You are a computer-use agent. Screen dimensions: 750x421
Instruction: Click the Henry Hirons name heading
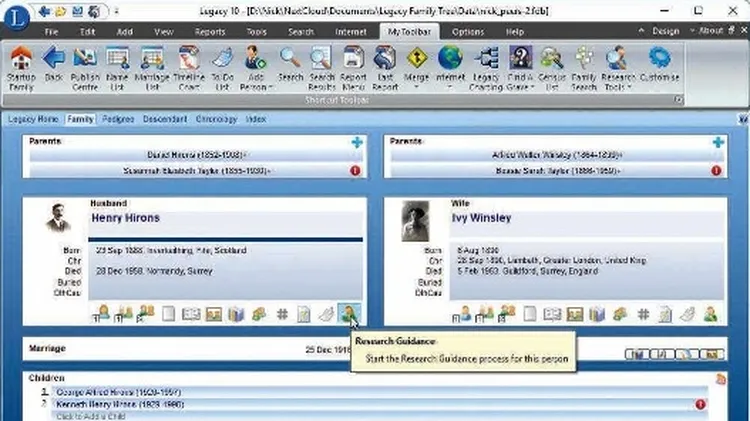tap(125, 218)
